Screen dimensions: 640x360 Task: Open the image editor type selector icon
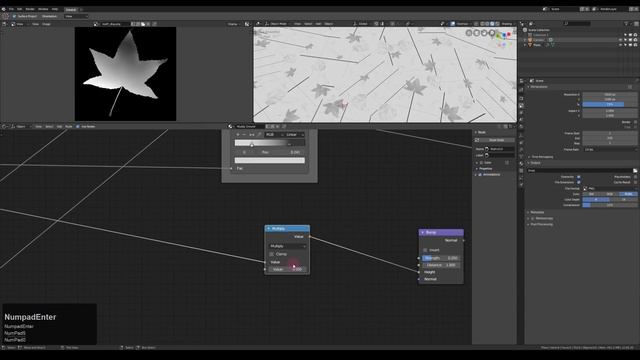(4, 24)
